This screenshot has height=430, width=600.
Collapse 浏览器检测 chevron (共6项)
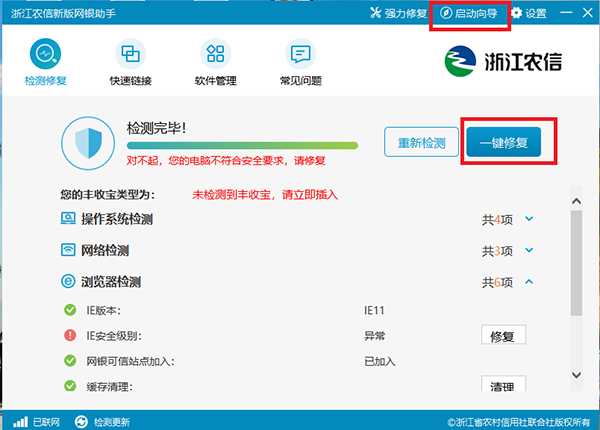click(529, 282)
